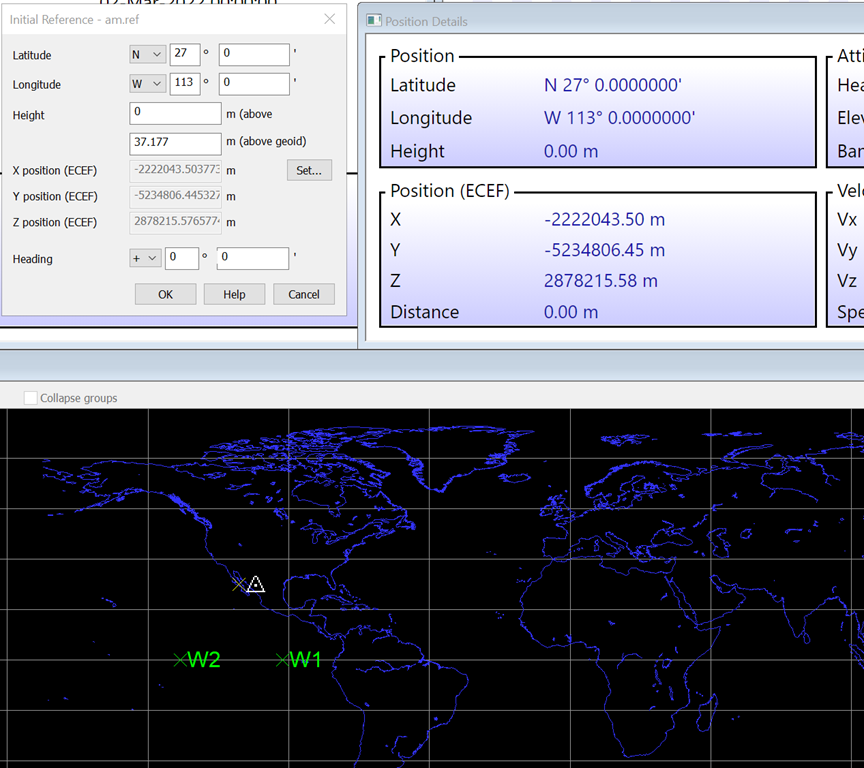Toggle the Collapse groups checkbox

pos(31,398)
